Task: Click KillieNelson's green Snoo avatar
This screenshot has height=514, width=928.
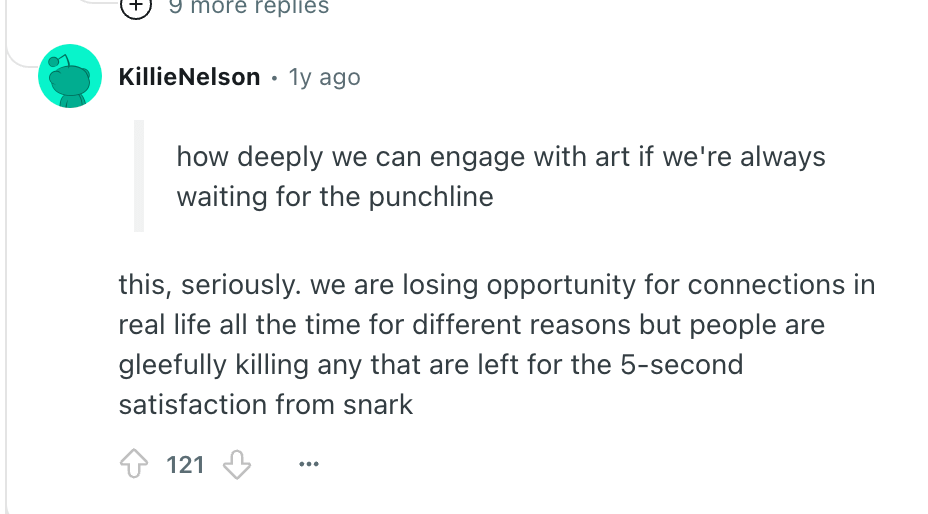Action: point(70,76)
